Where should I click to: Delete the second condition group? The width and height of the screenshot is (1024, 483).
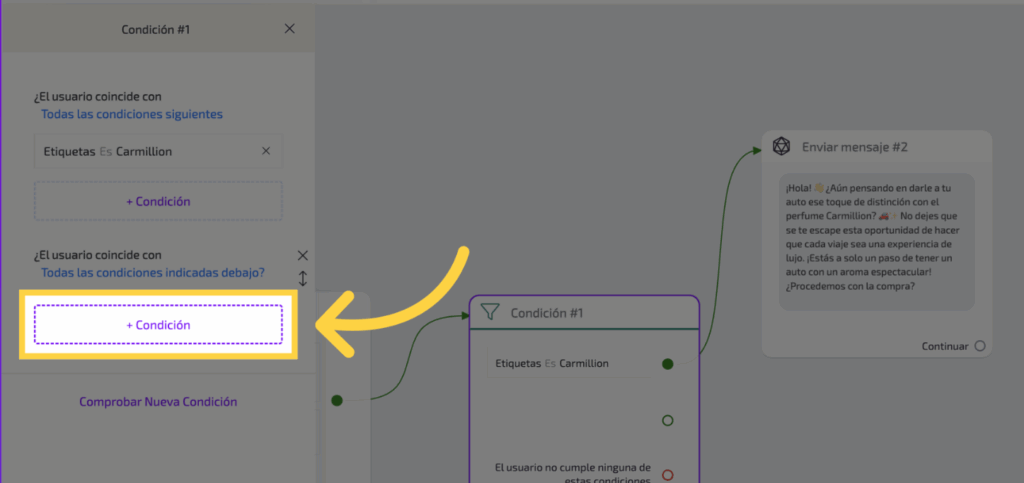pyautogui.click(x=303, y=255)
